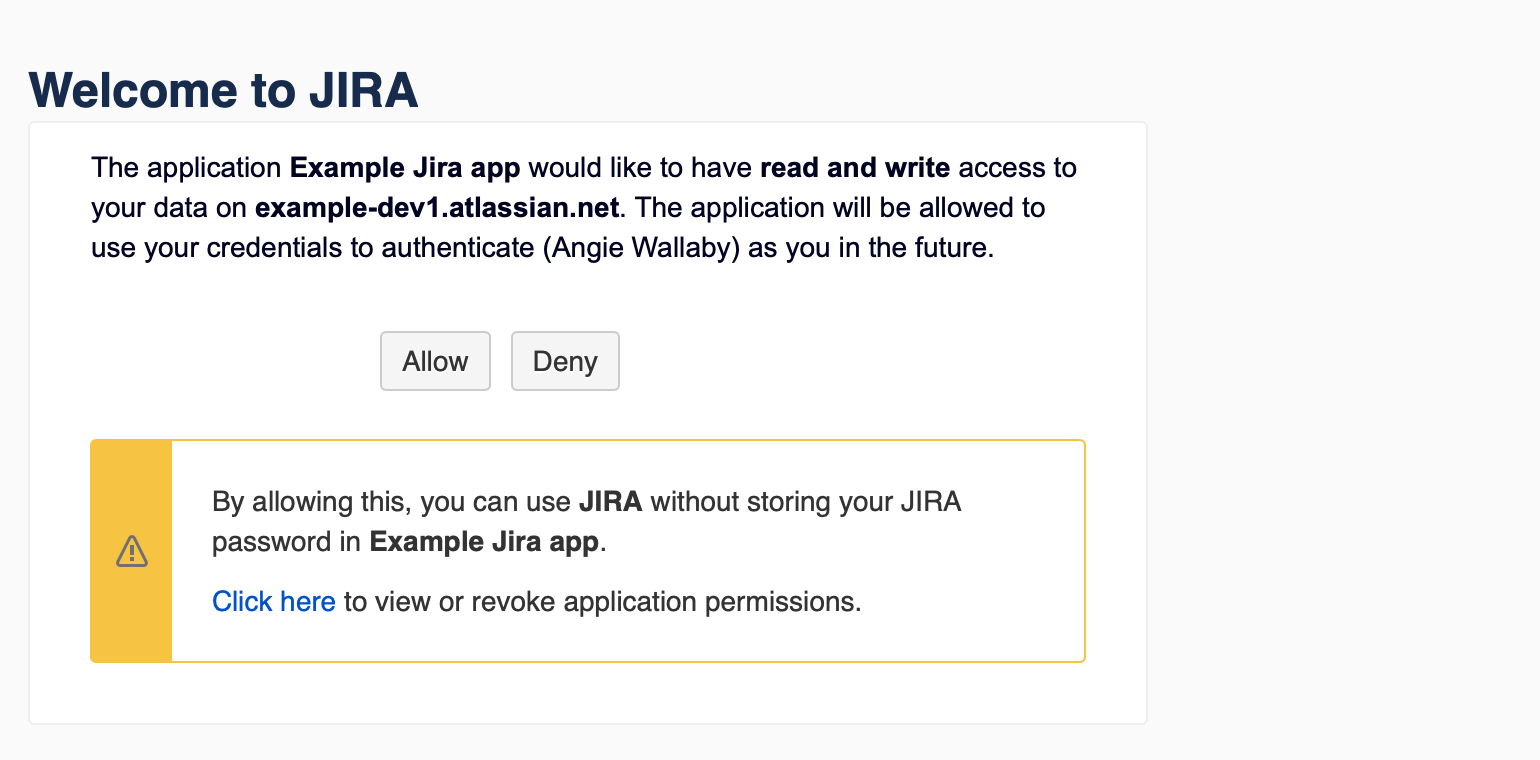This screenshot has height=760, width=1540.
Task: Click 'without storing your JIRA' text
Action: click(x=805, y=501)
